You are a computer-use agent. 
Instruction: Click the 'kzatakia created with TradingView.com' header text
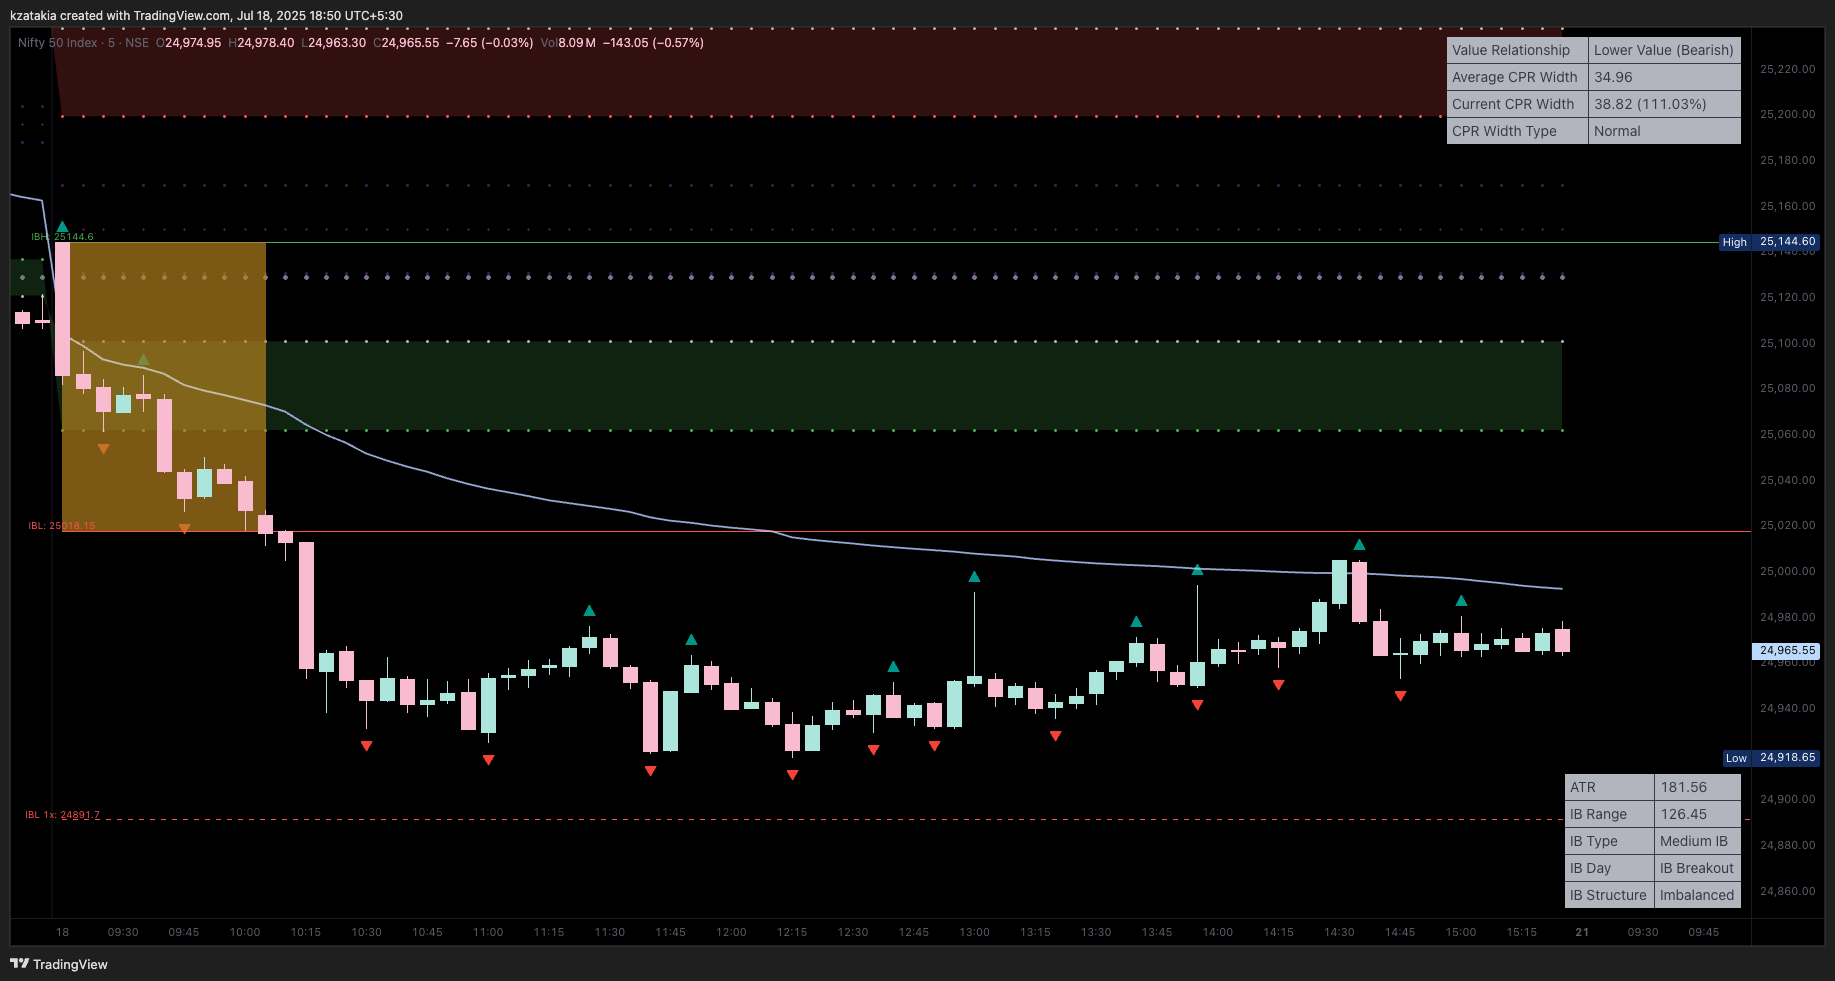[x=120, y=16]
